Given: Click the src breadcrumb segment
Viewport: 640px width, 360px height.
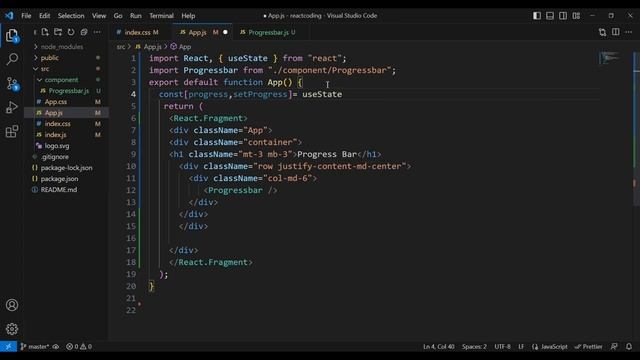Looking at the screenshot, I should 121,47.
